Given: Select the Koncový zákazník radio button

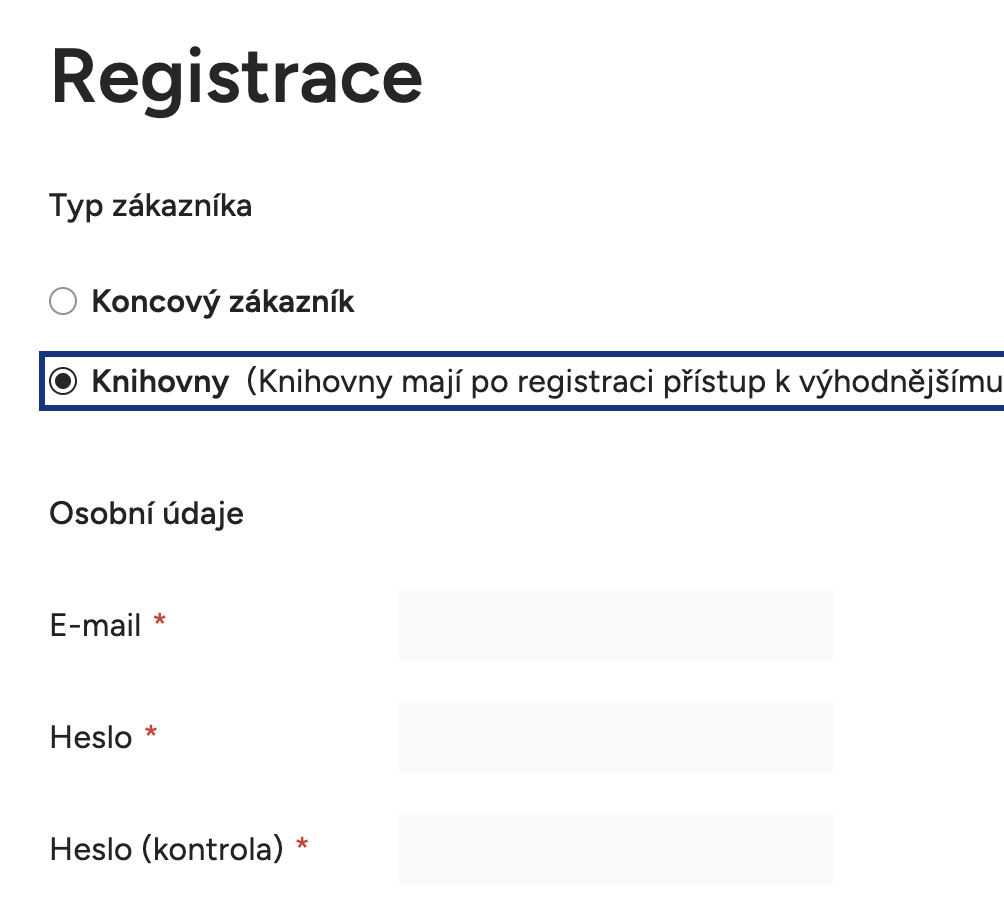Looking at the screenshot, I should point(62,301).
